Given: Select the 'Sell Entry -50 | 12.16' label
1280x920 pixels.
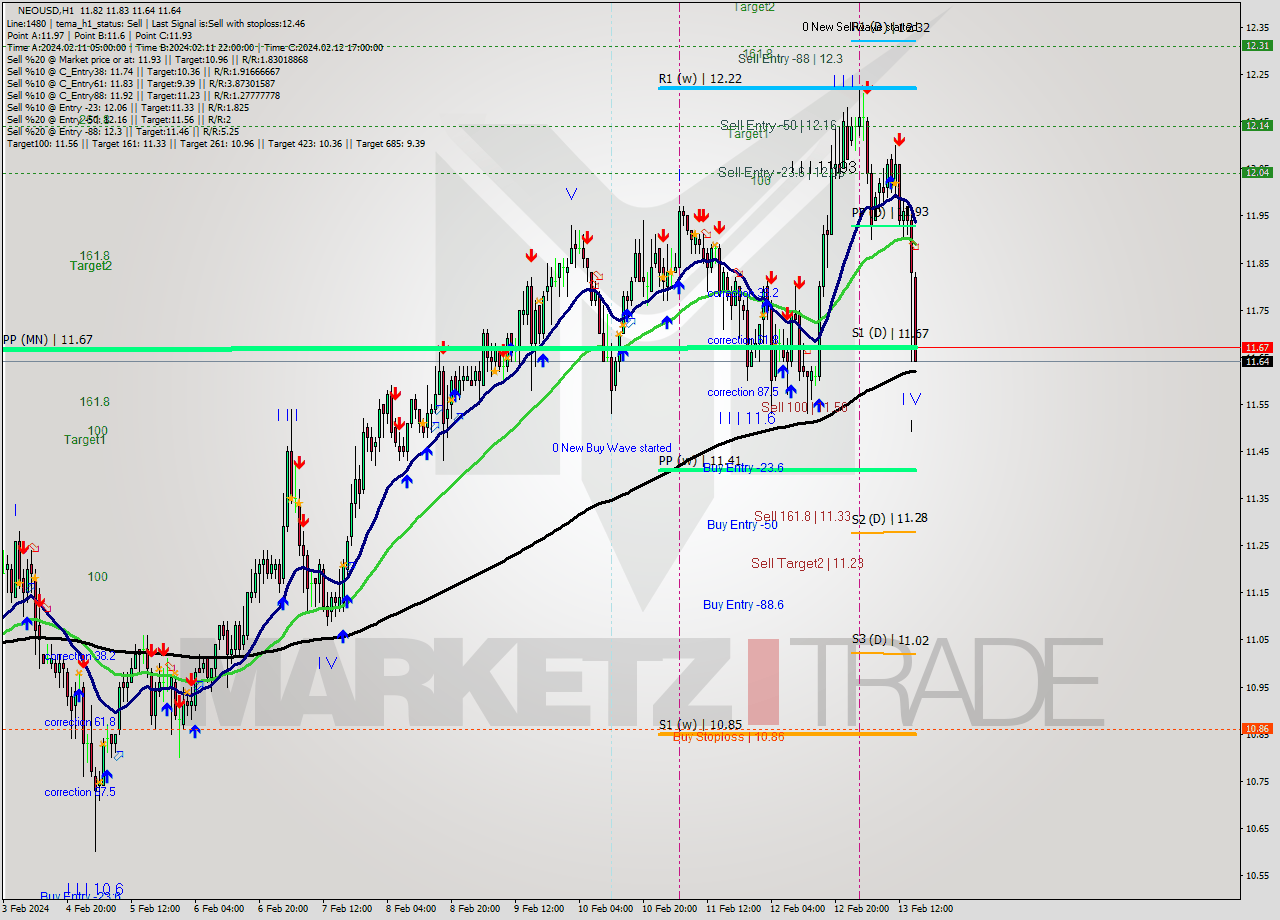Looking at the screenshot, I should (x=778, y=125).
